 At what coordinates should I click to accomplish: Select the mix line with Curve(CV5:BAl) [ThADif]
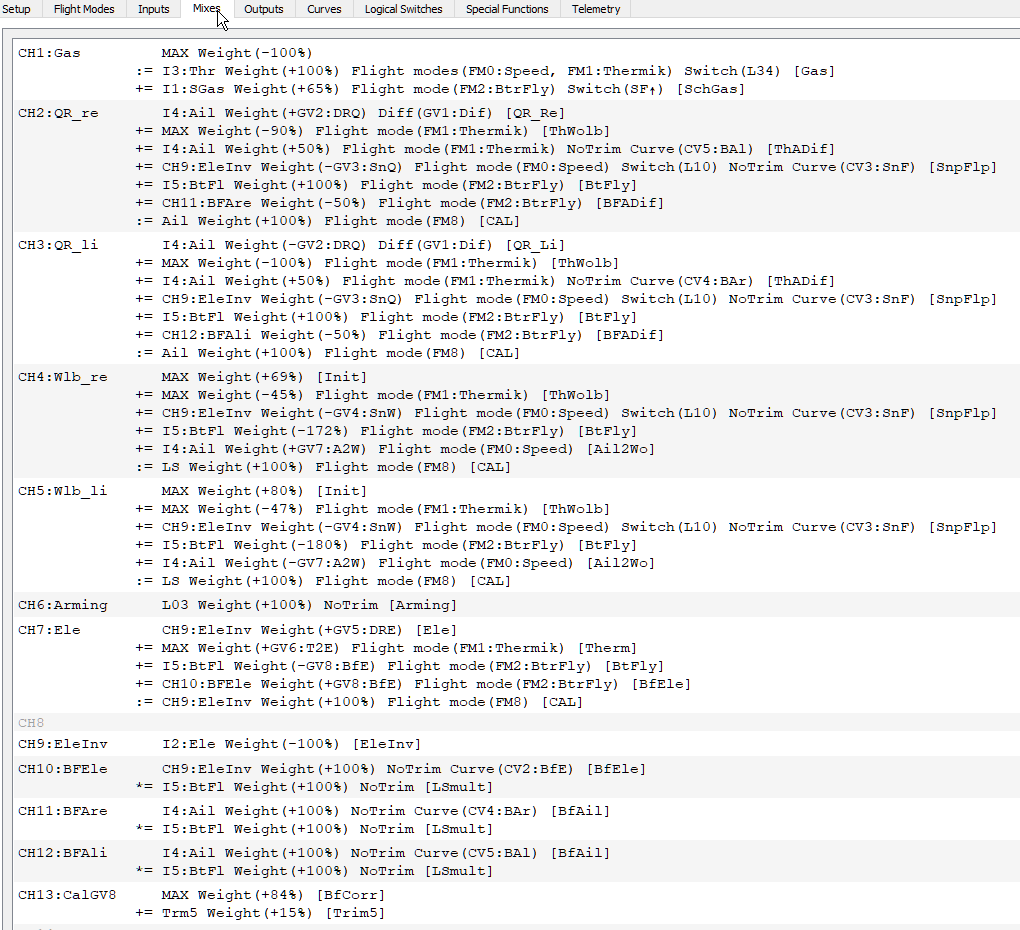point(485,149)
